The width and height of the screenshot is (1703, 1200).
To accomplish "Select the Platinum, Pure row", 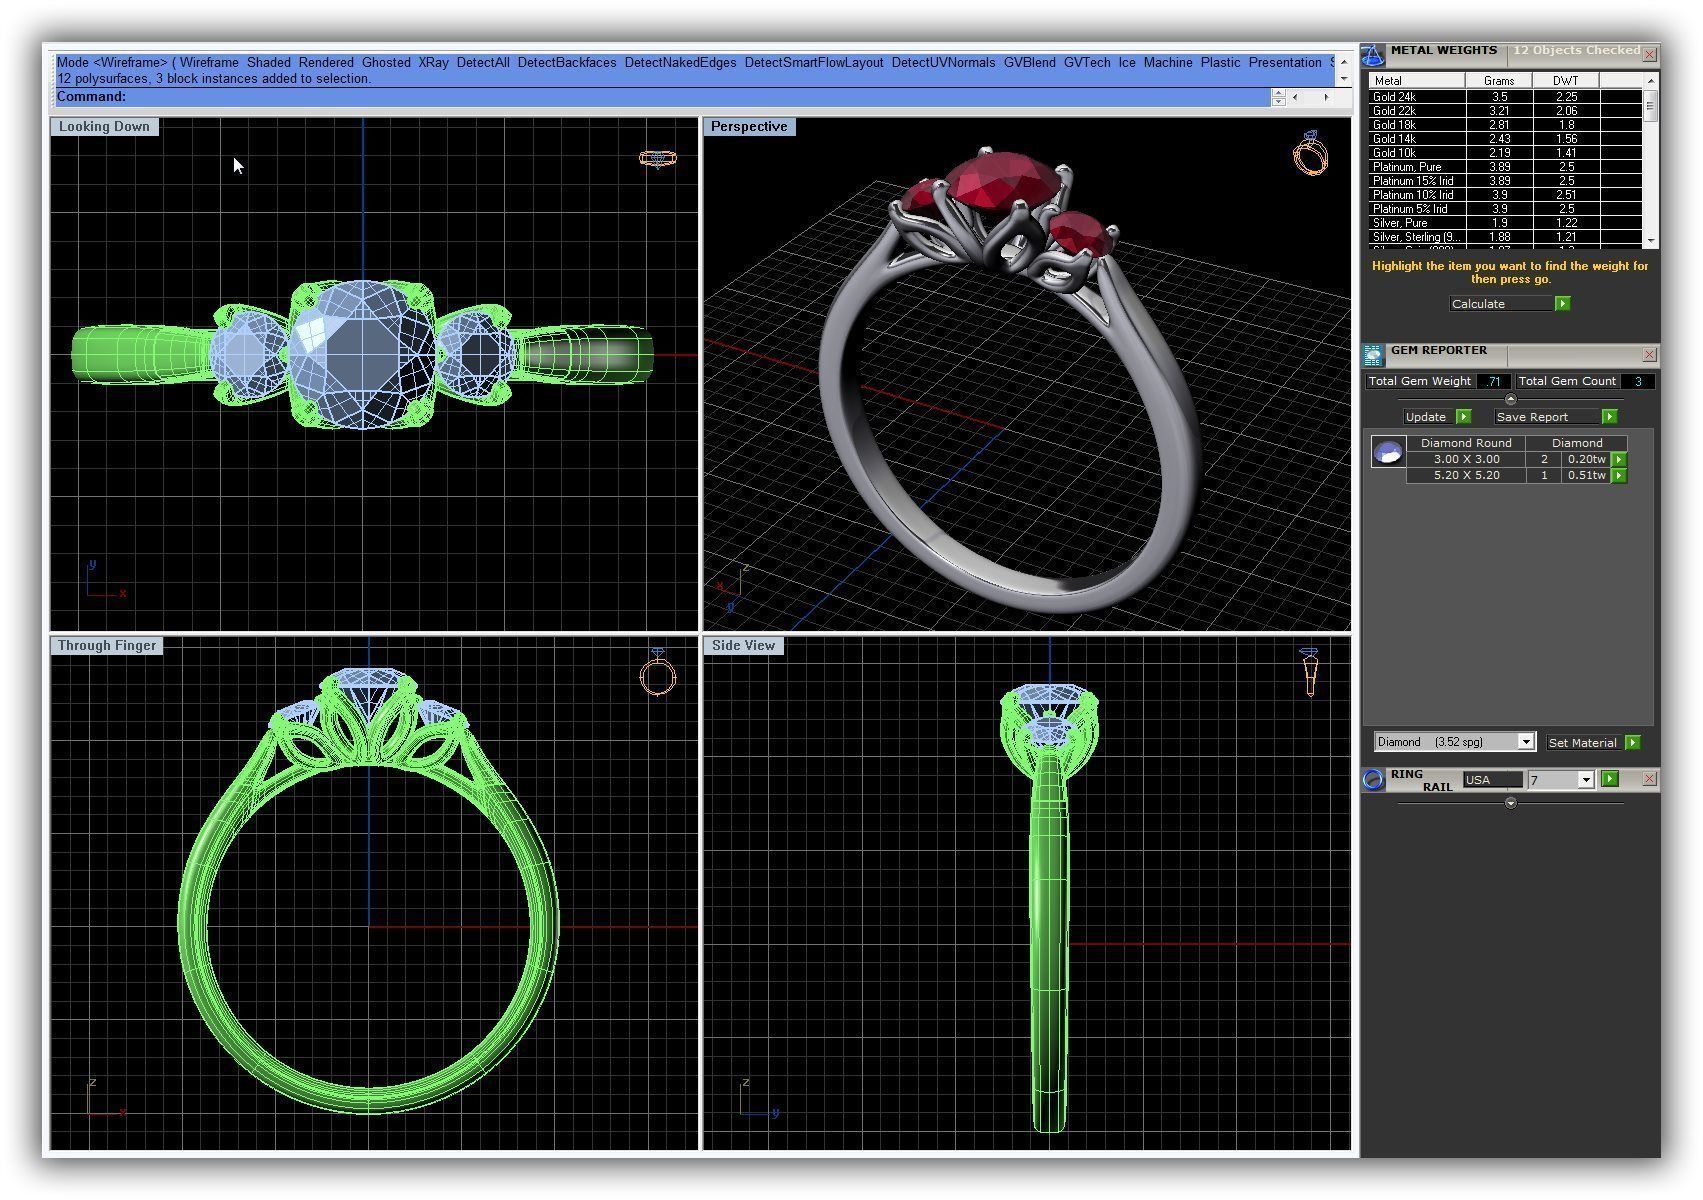I will click(1505, 167).
